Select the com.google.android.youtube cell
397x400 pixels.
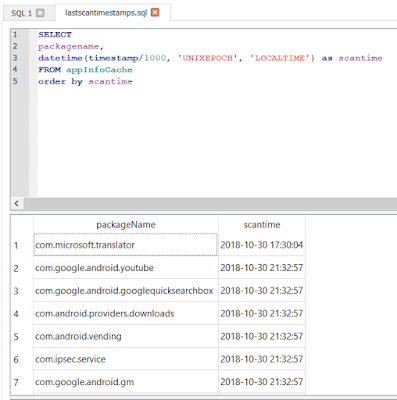(x=126, y=268)
